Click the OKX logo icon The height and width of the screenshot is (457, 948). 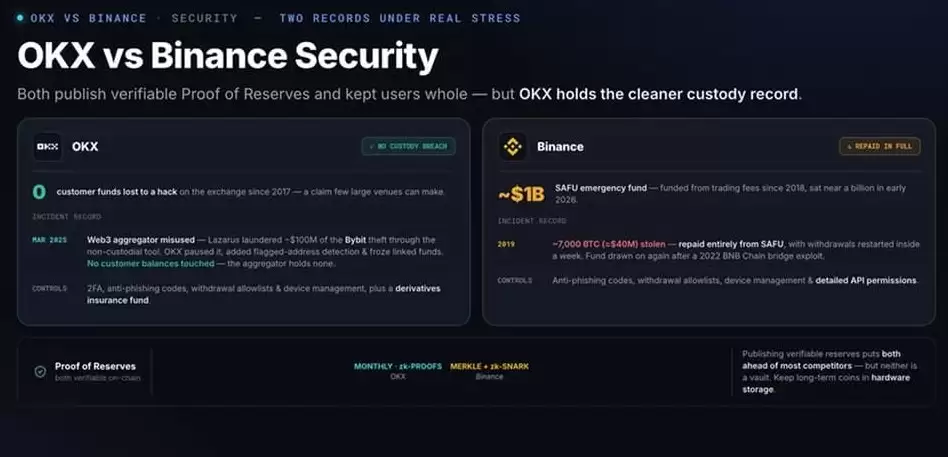coord(47,147)
